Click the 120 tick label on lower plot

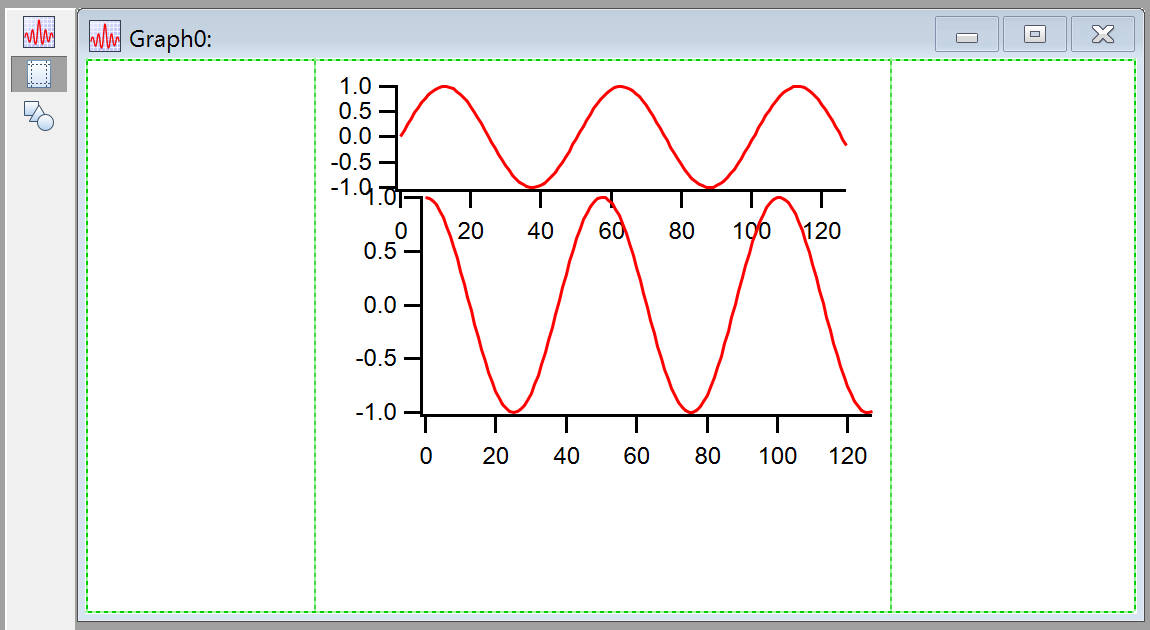click(848, 456)
